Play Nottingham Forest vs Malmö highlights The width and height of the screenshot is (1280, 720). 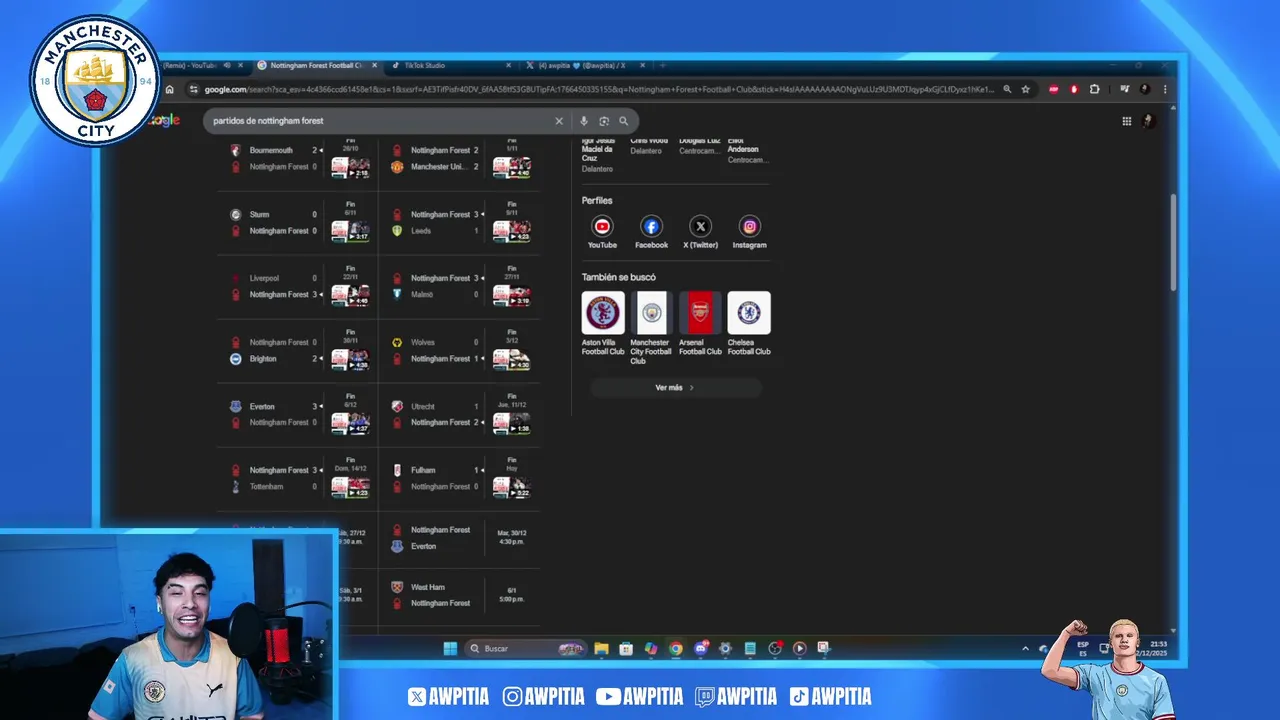[512, 295]
